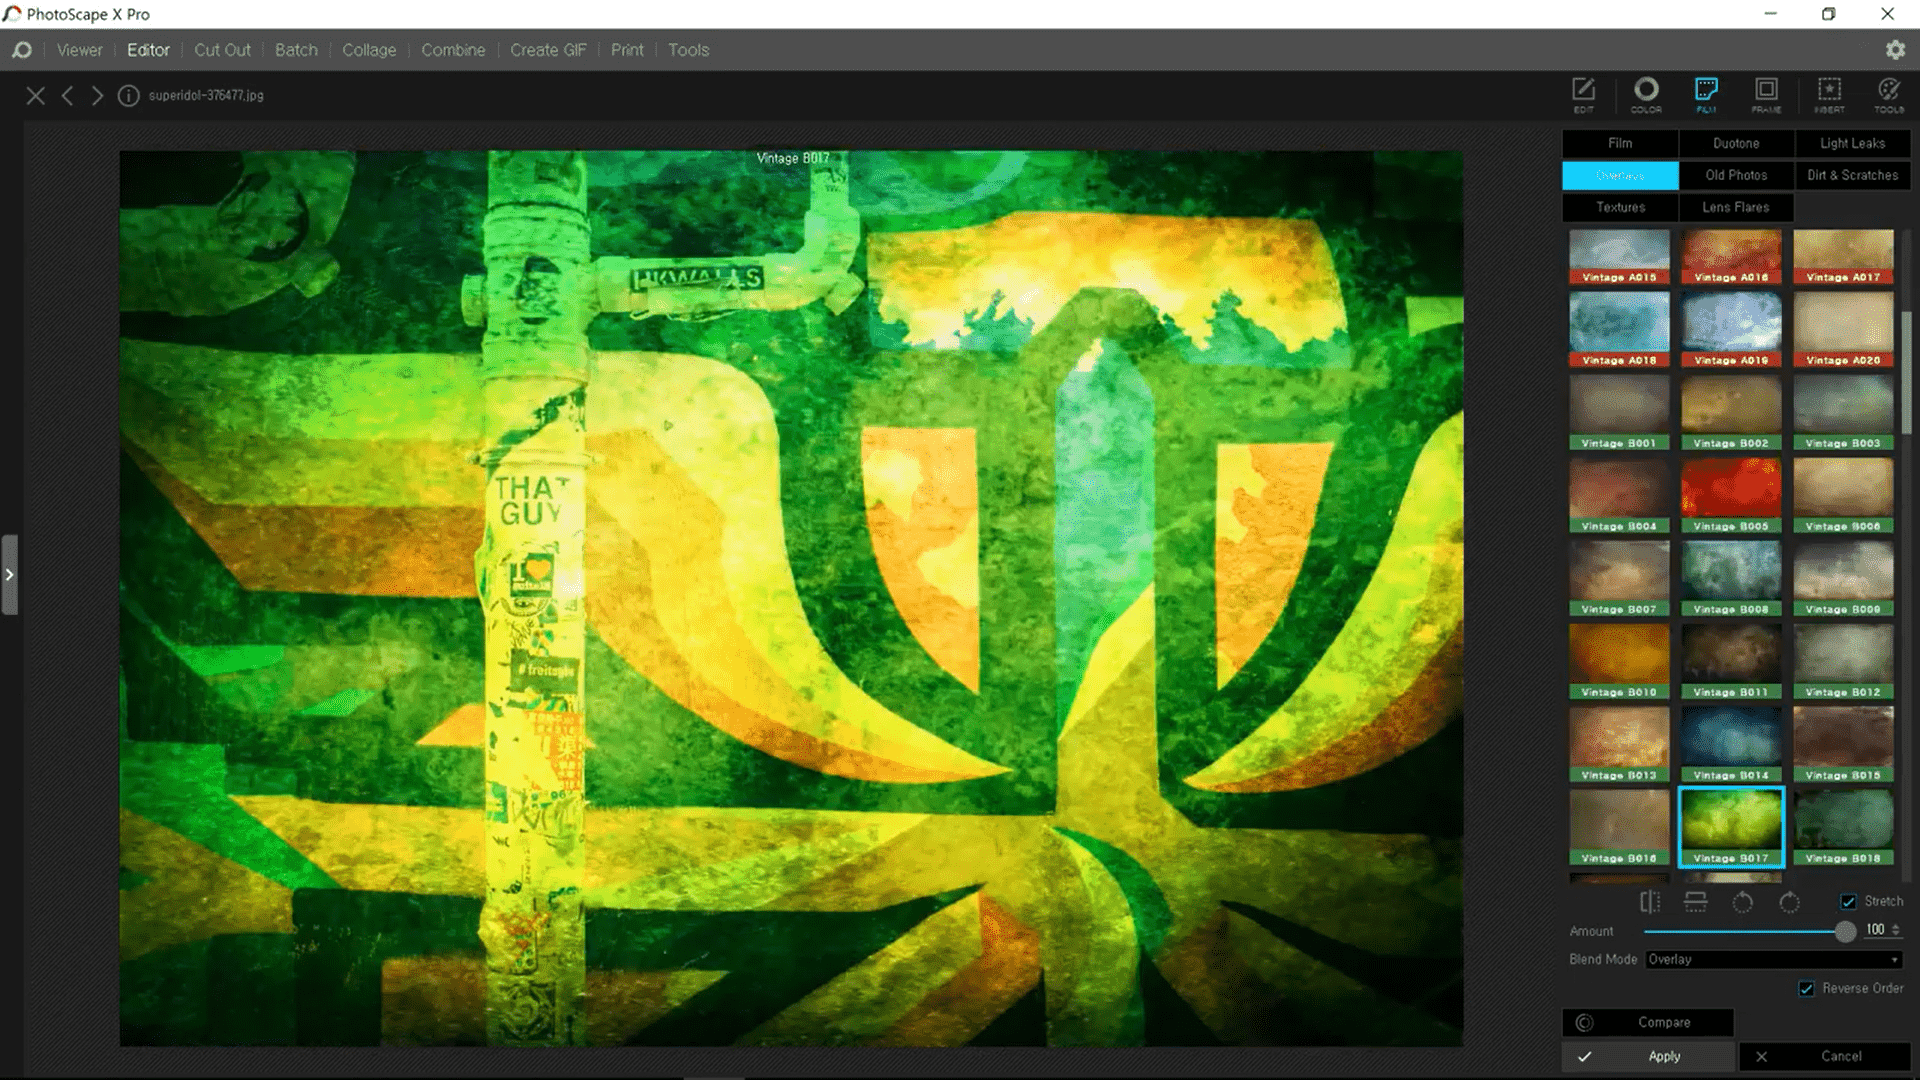Viewport: 1920px width, 1080px height.
Task: Go to previous image arrow
Action: click(67, 96)
